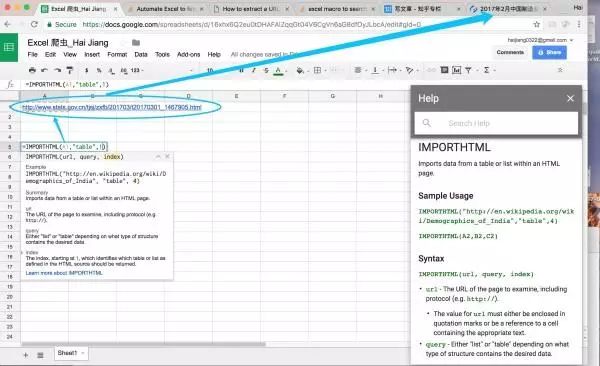Toggle strikethrough formatting
Image resolution: width=600 pixels, height=366 pixels.
coord(266,70)
